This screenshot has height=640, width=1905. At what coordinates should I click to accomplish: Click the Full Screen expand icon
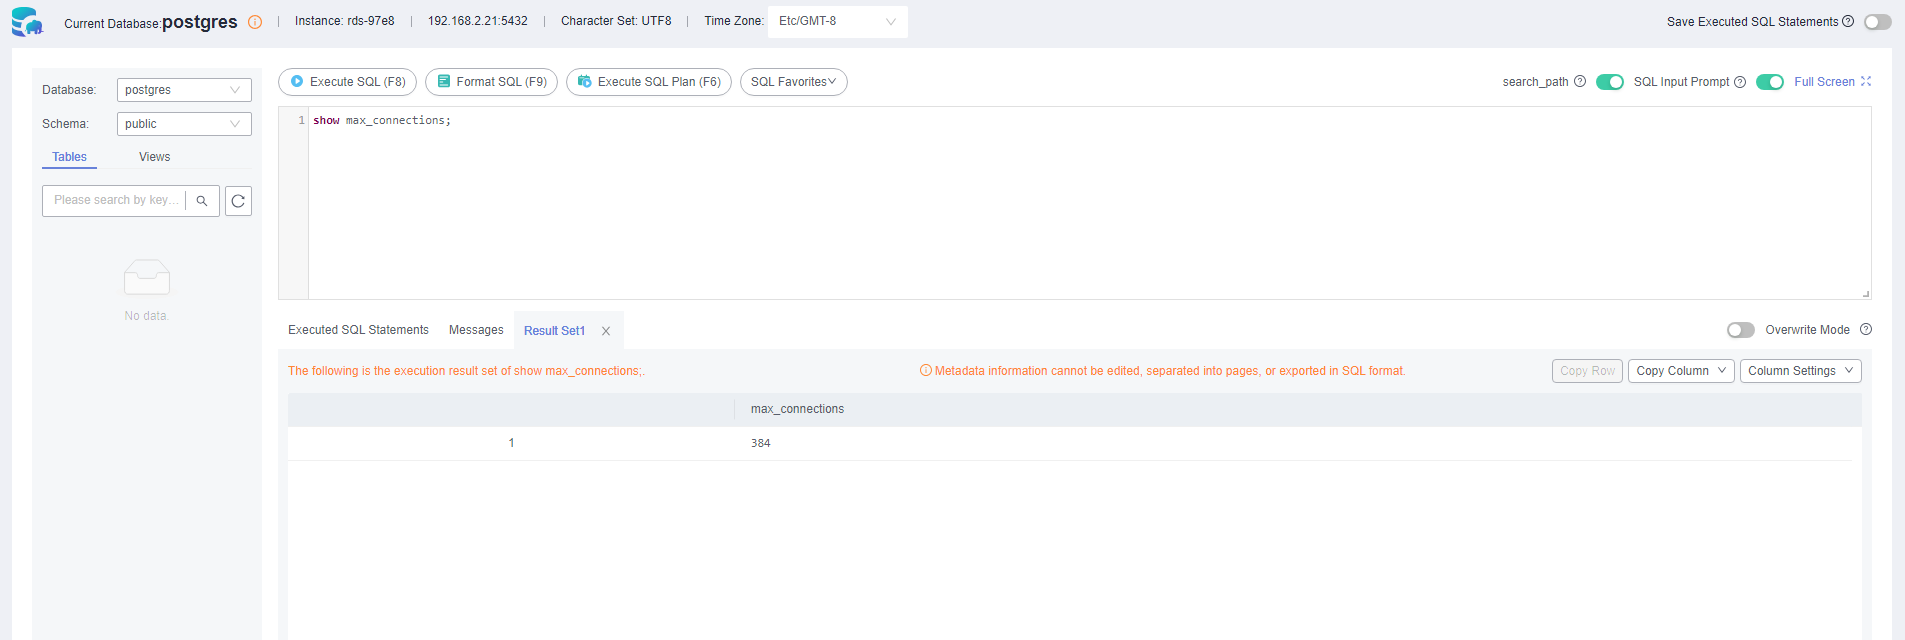pos(1866,82)
